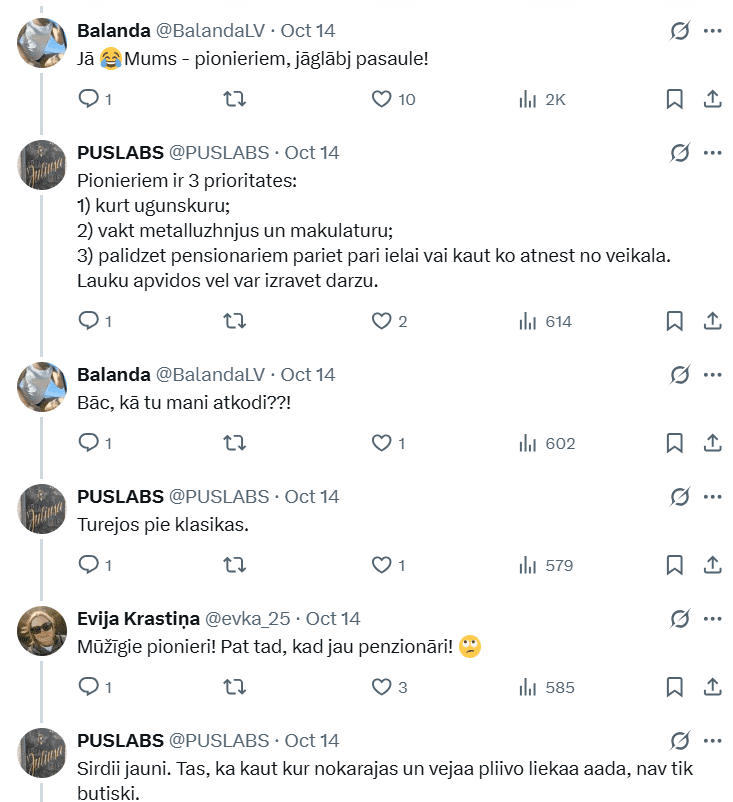
Task: View analytics showing 614 views
Action: [x=545, y=321]
